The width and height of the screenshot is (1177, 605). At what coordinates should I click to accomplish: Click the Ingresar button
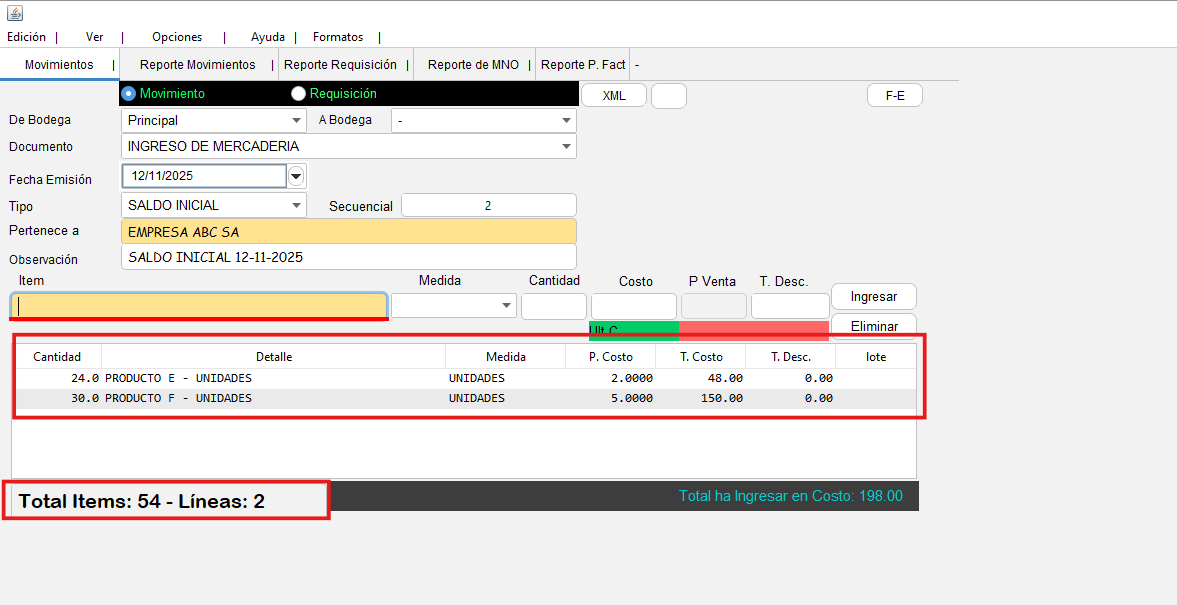873,297
